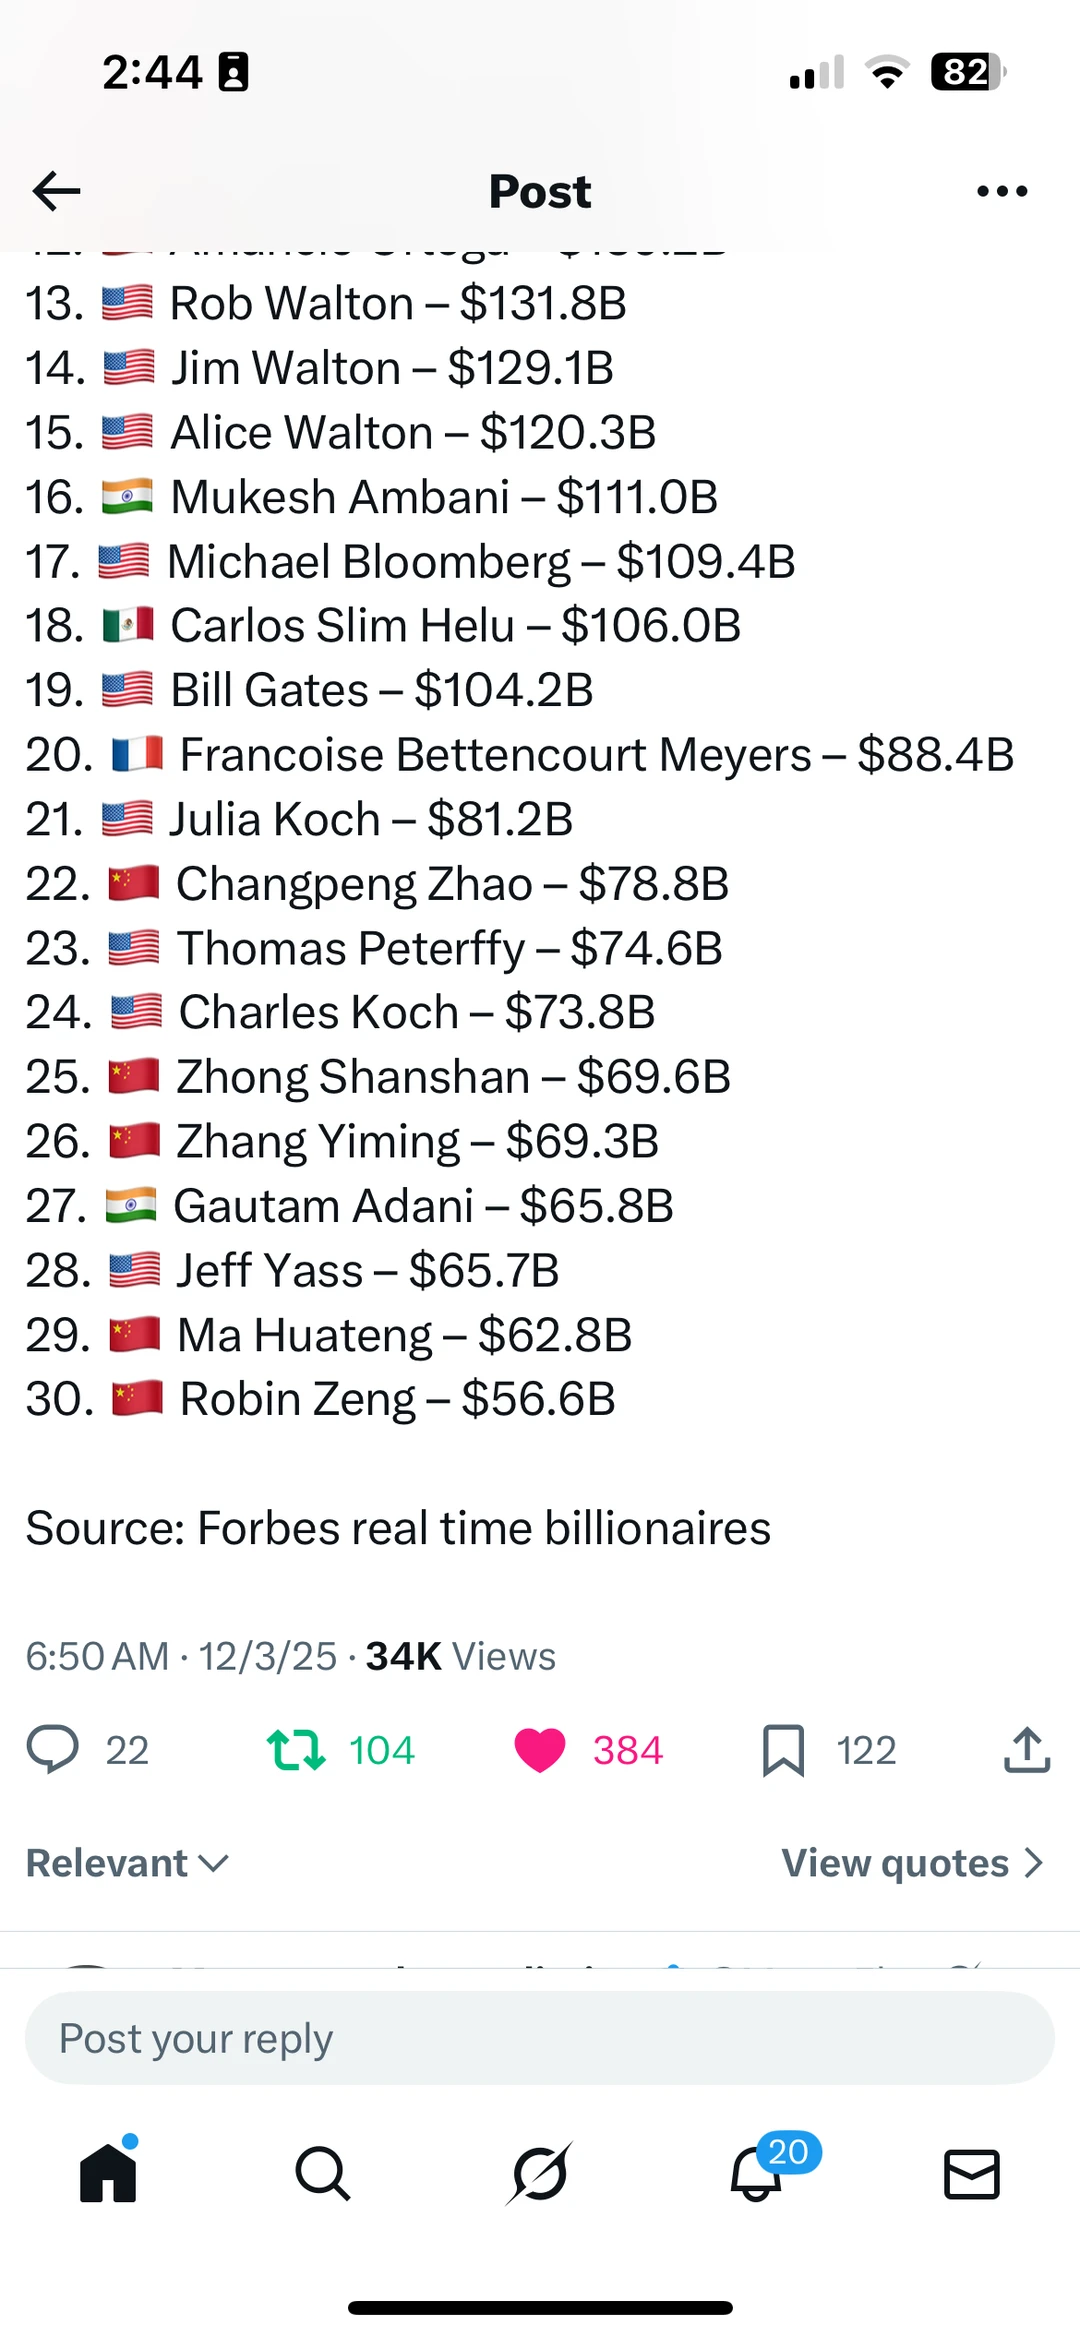Open the Search magnifier tab
Viewport: 1080px width, 2337px height.
click(323, 2173)
